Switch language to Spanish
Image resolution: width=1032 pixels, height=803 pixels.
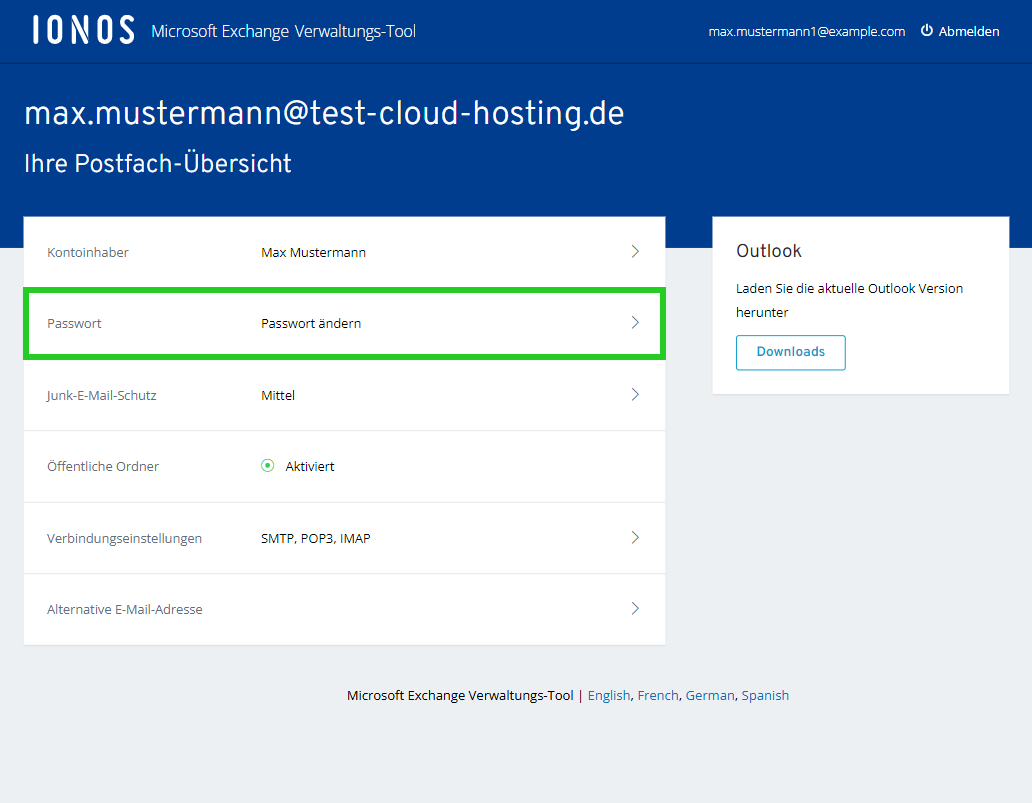click(x=765, y=696)
